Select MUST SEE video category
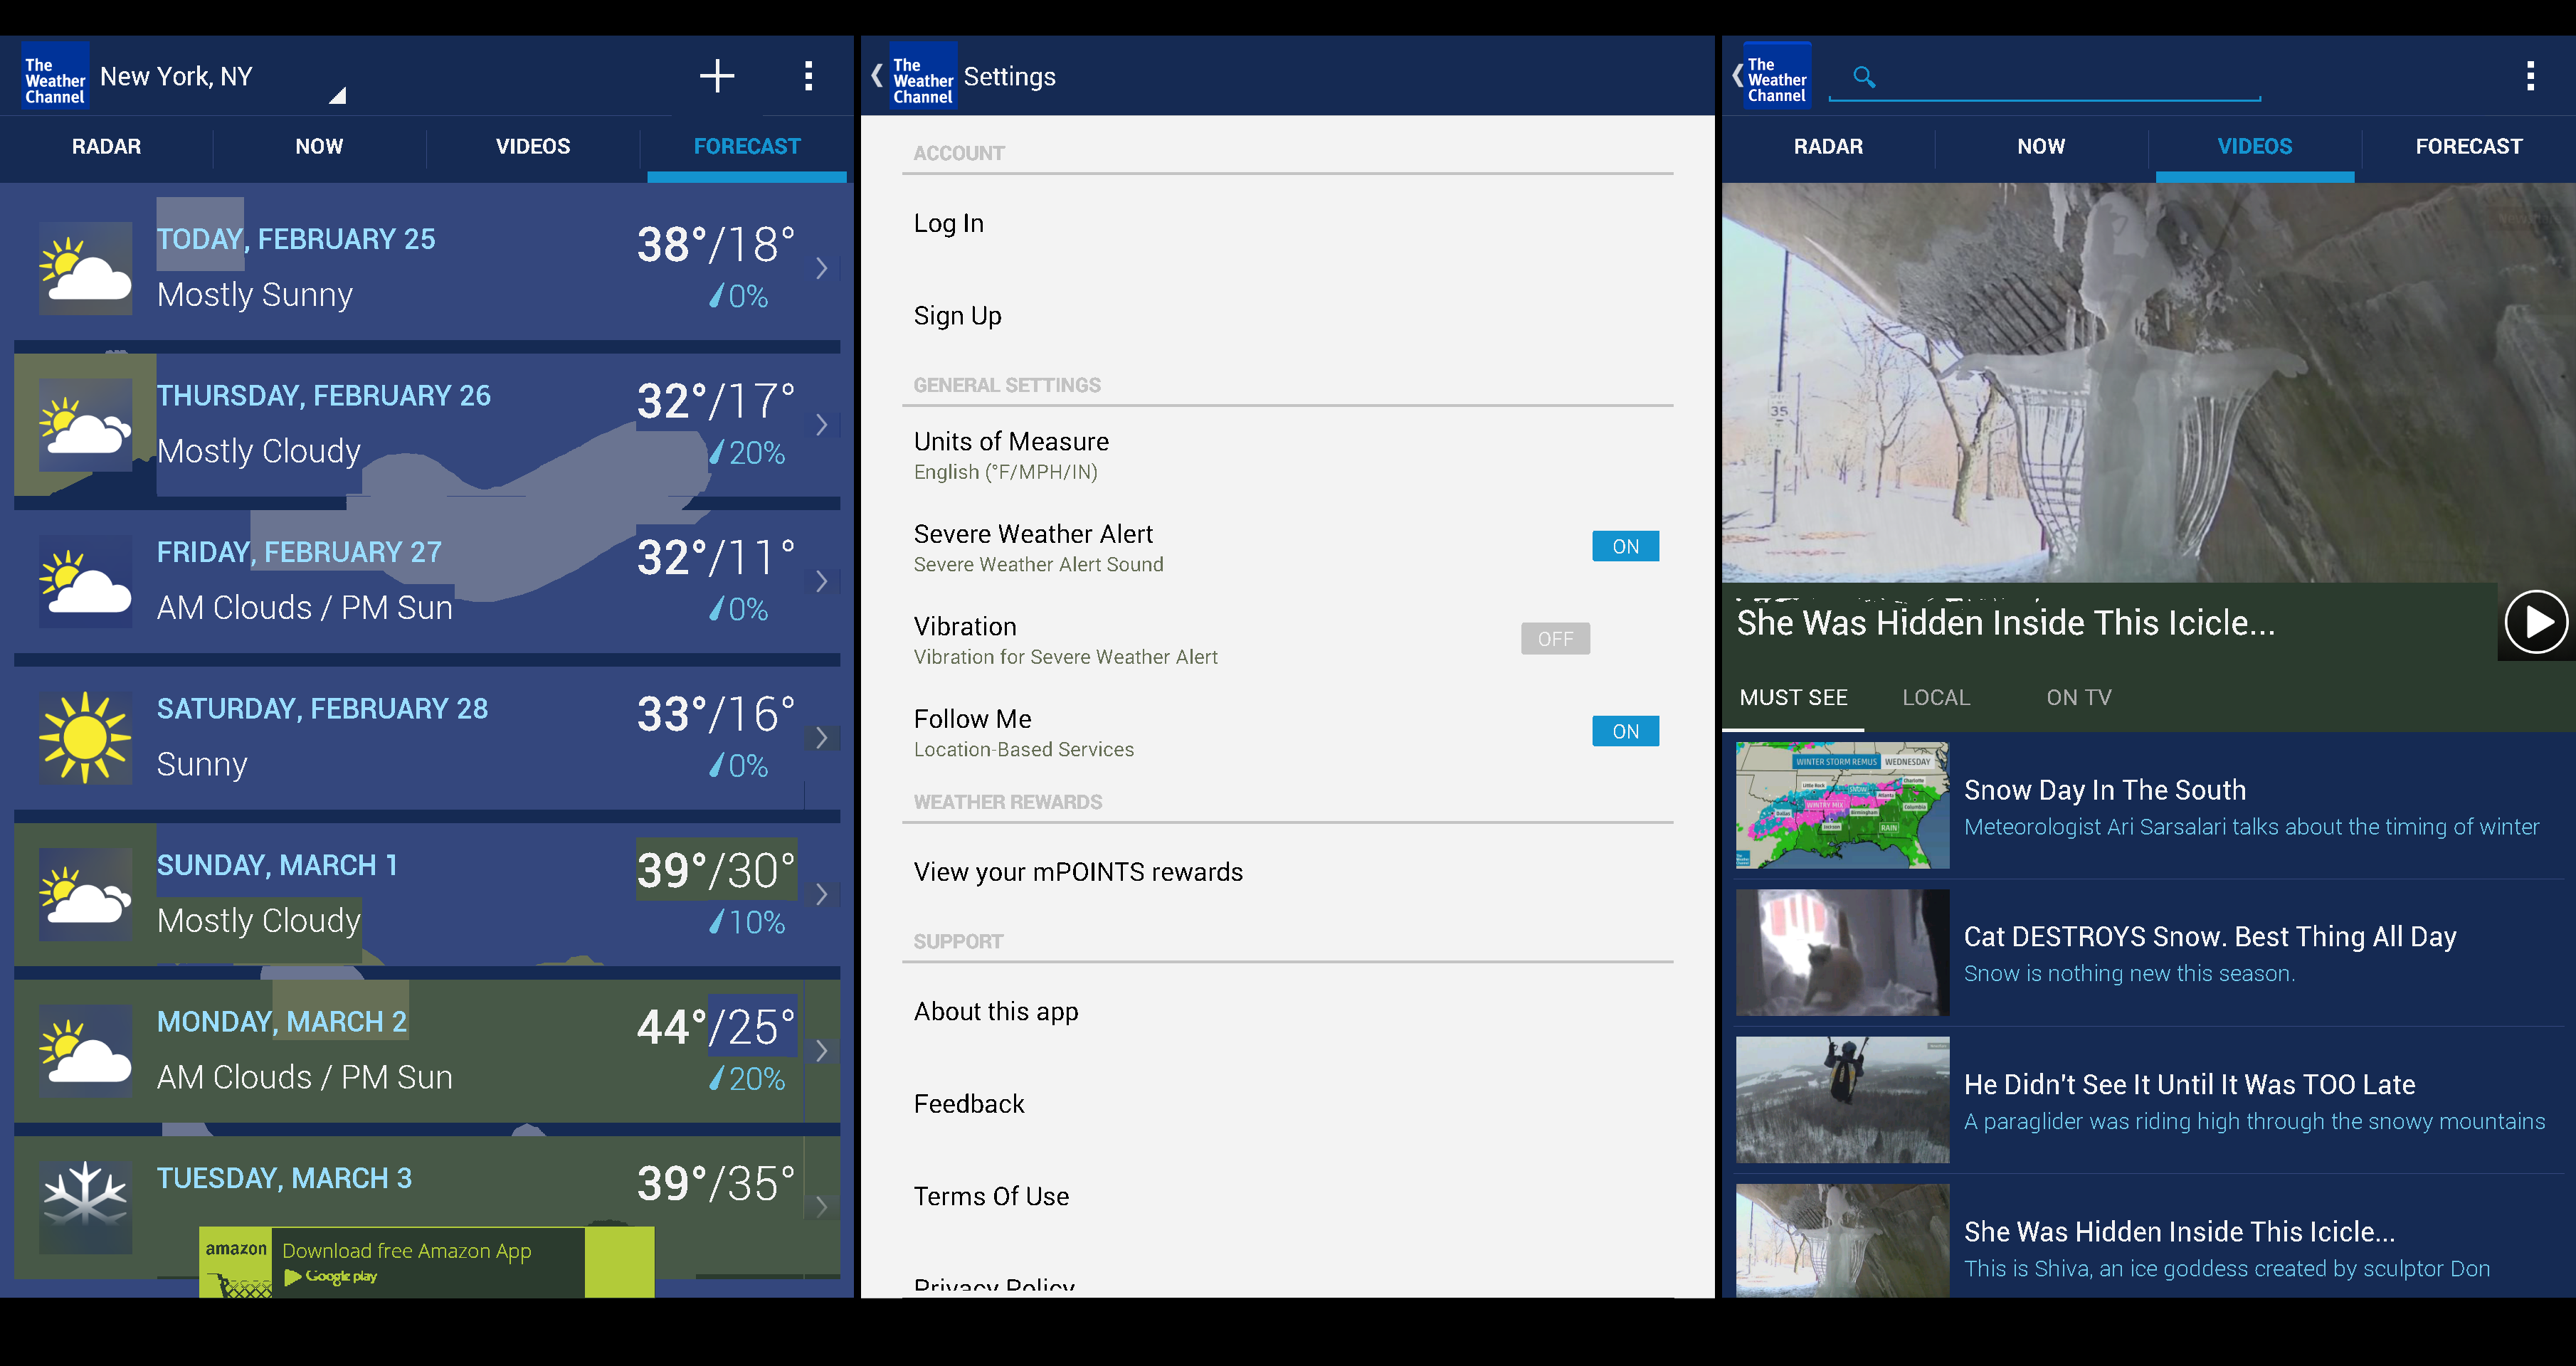The width and height of the screenshot is (2576, 1366). click(x=1793, y=698)
